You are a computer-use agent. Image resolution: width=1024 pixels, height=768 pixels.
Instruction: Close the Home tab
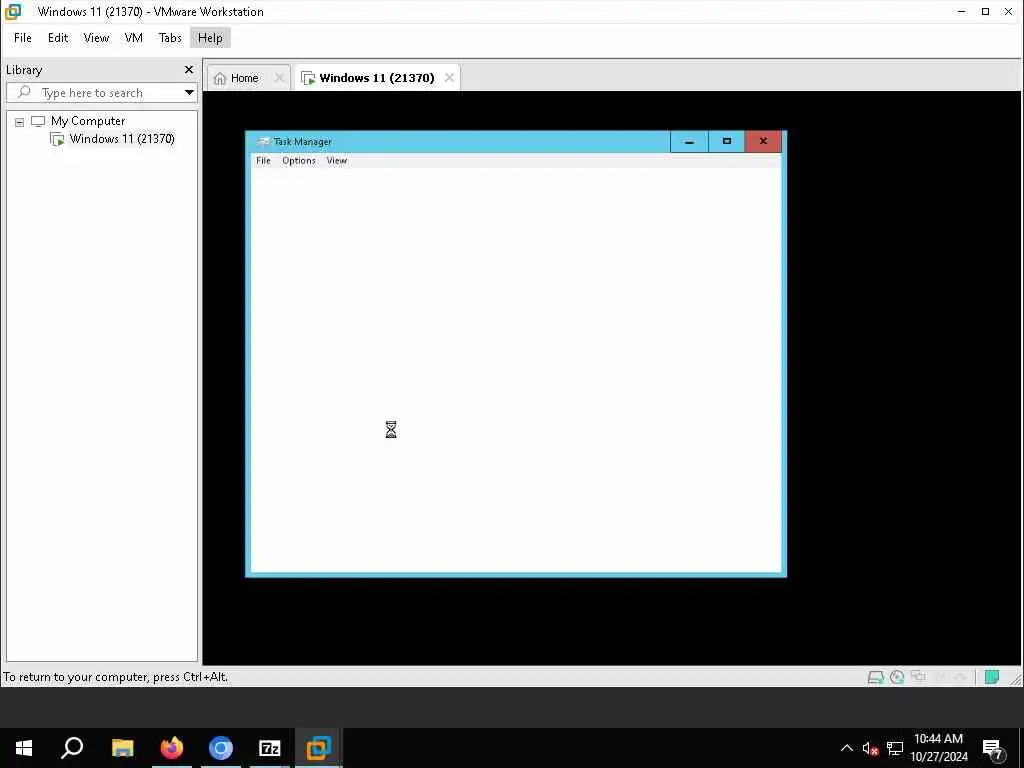(x=279, y=78)
